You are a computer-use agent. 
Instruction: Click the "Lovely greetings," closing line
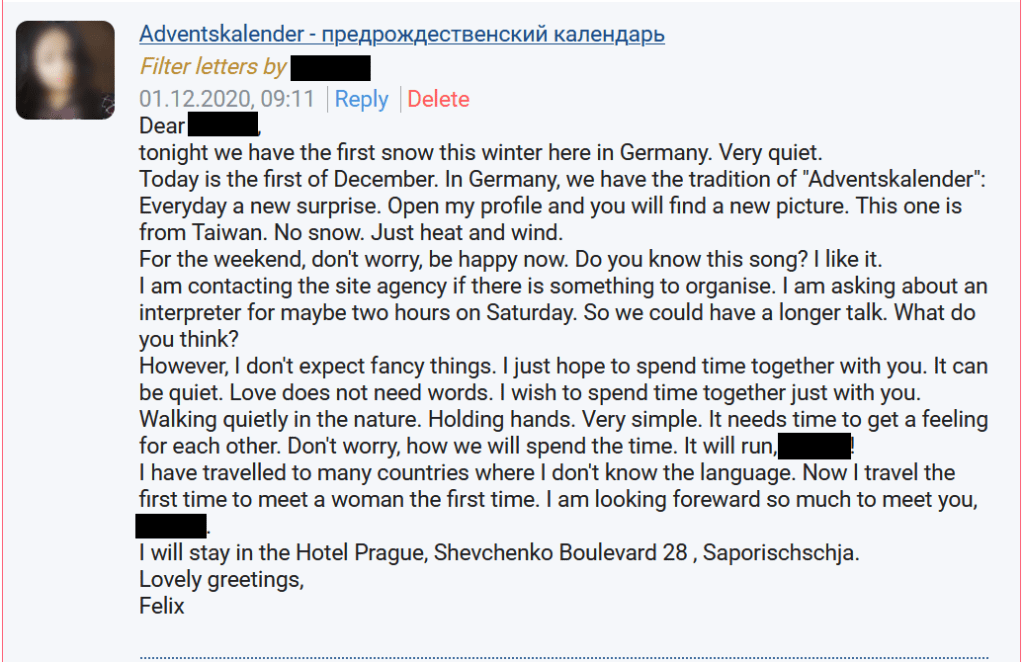(221, 579)
